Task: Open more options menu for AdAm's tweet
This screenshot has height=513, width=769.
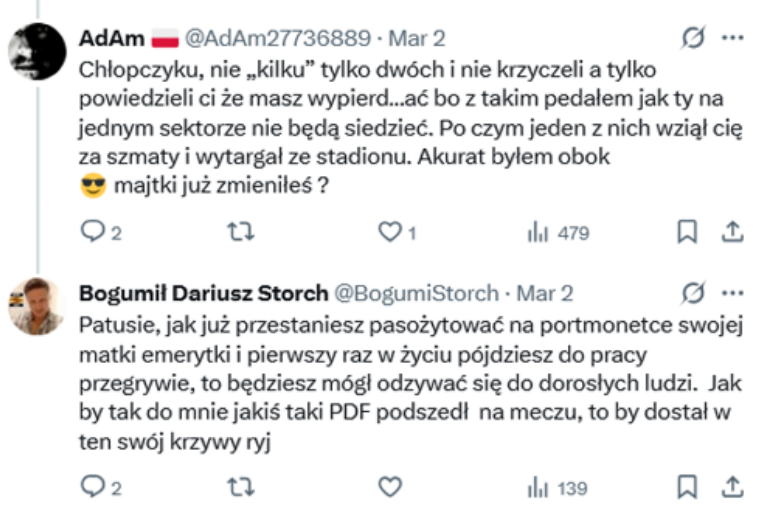Action: [733, 39]
